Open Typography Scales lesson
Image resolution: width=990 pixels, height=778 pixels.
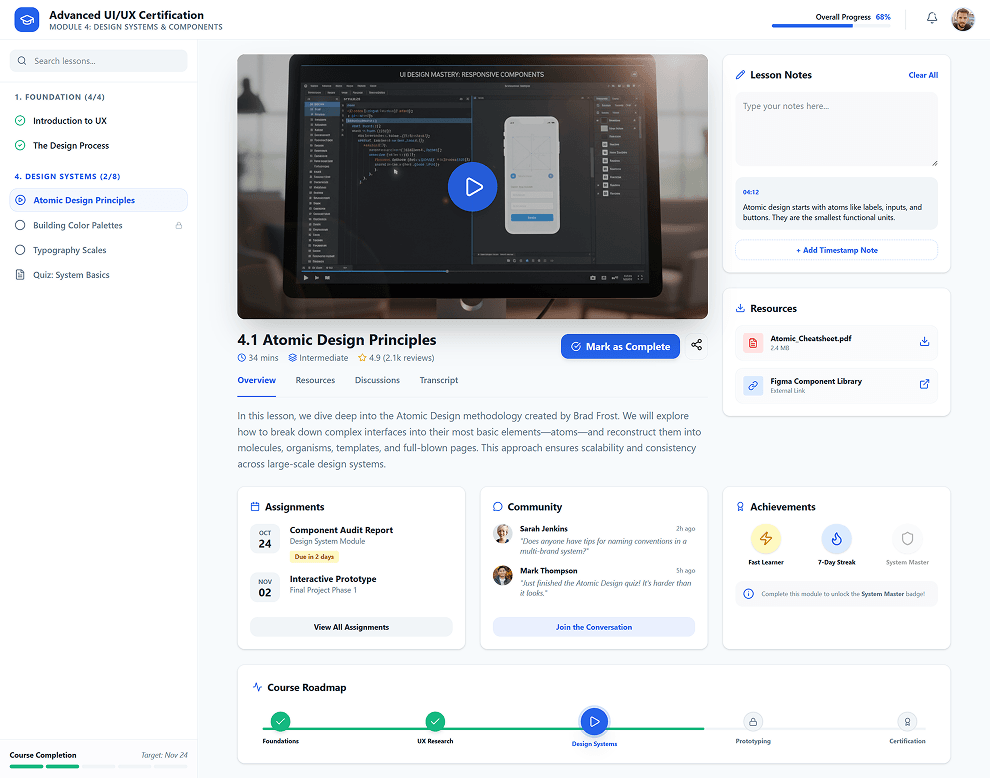tap(98, 250)
